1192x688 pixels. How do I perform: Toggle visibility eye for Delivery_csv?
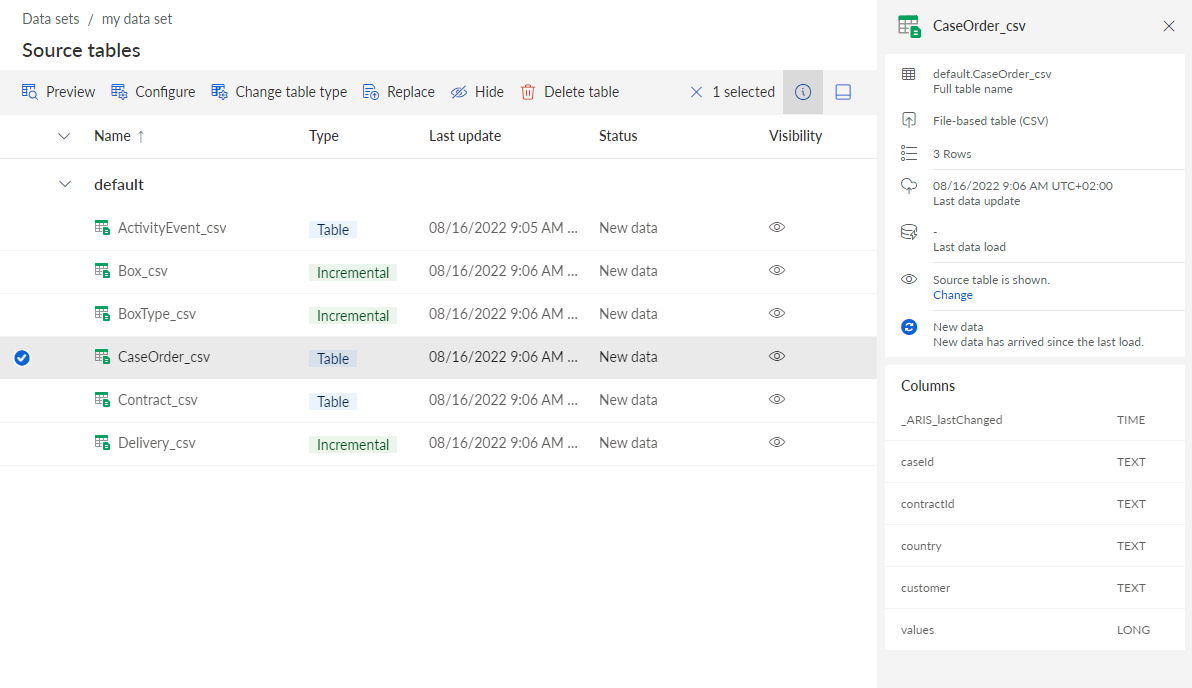point(776,442)
